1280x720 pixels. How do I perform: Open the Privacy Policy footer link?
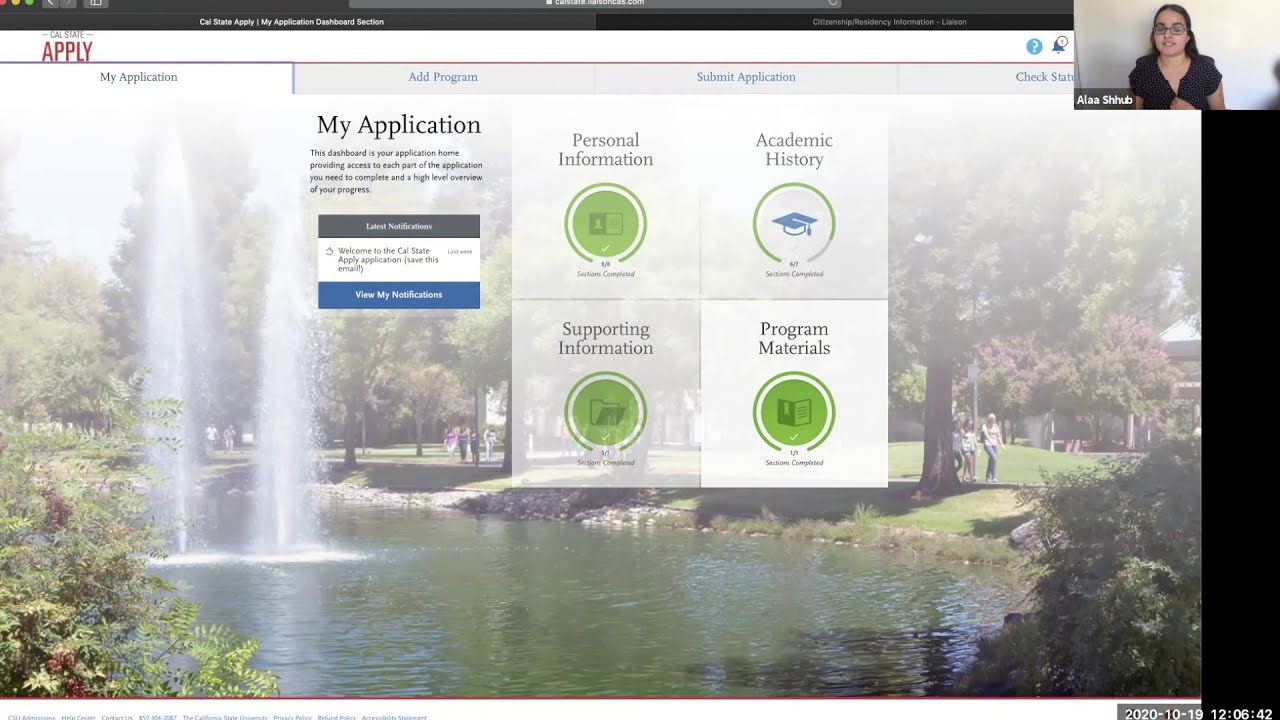click(x=292, y=717)
